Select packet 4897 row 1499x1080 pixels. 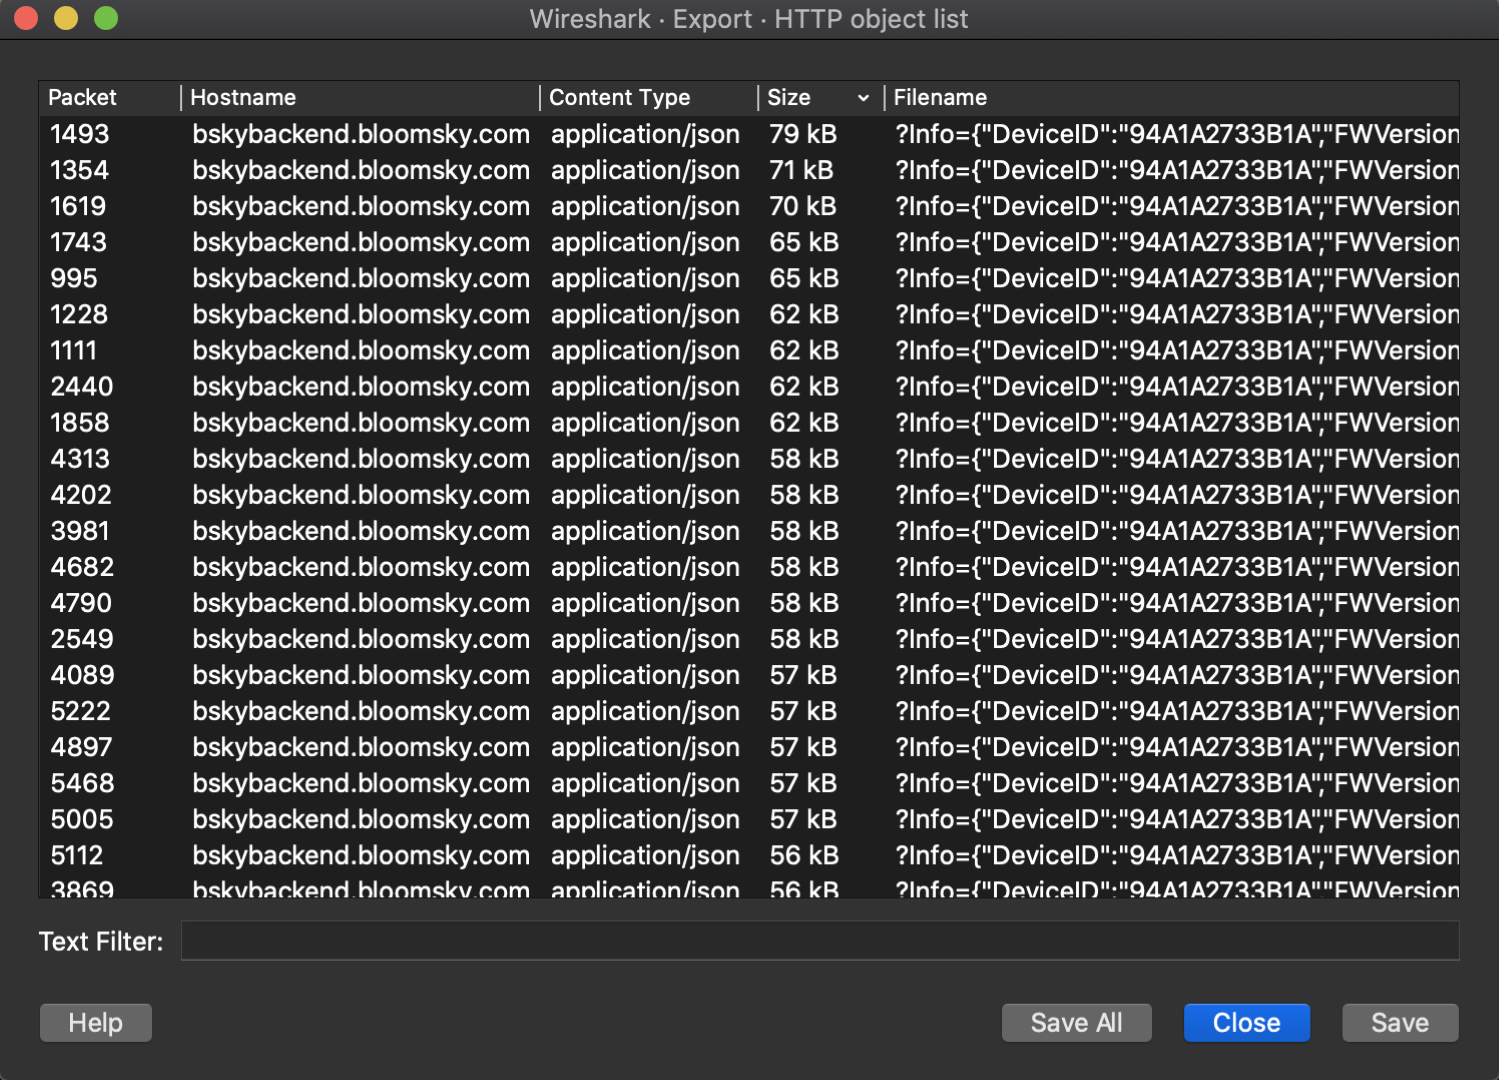[750, 747]
